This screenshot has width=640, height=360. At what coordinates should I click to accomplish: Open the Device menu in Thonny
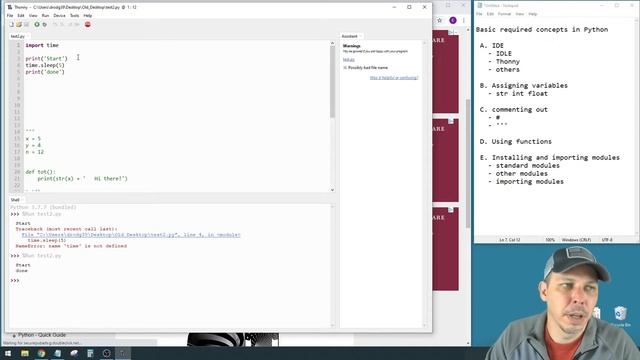(x=59, y=16)
